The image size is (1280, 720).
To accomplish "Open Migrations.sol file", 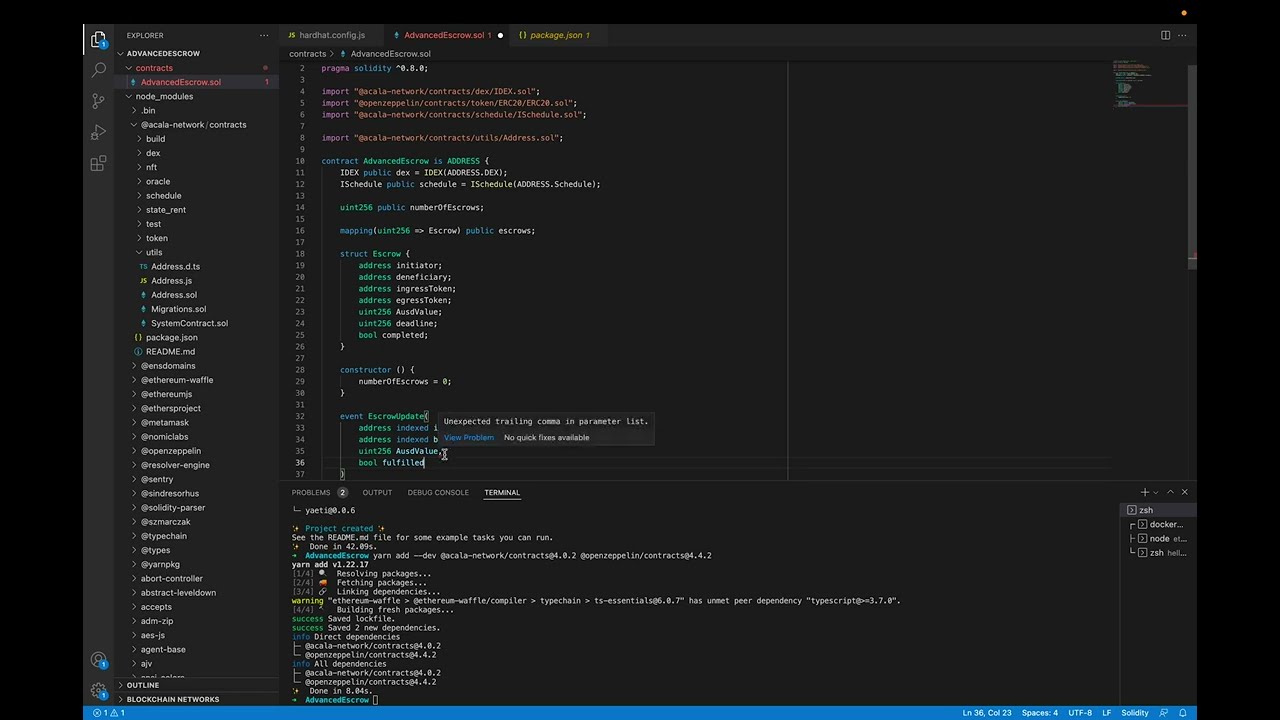I will [x=178, y=309].
